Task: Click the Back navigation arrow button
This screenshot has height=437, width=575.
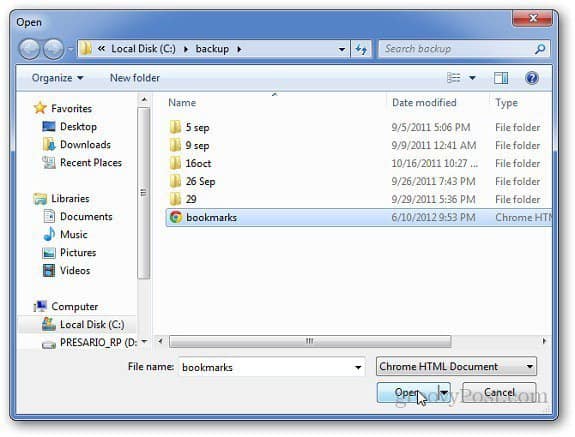Action: tap(29, 49)
